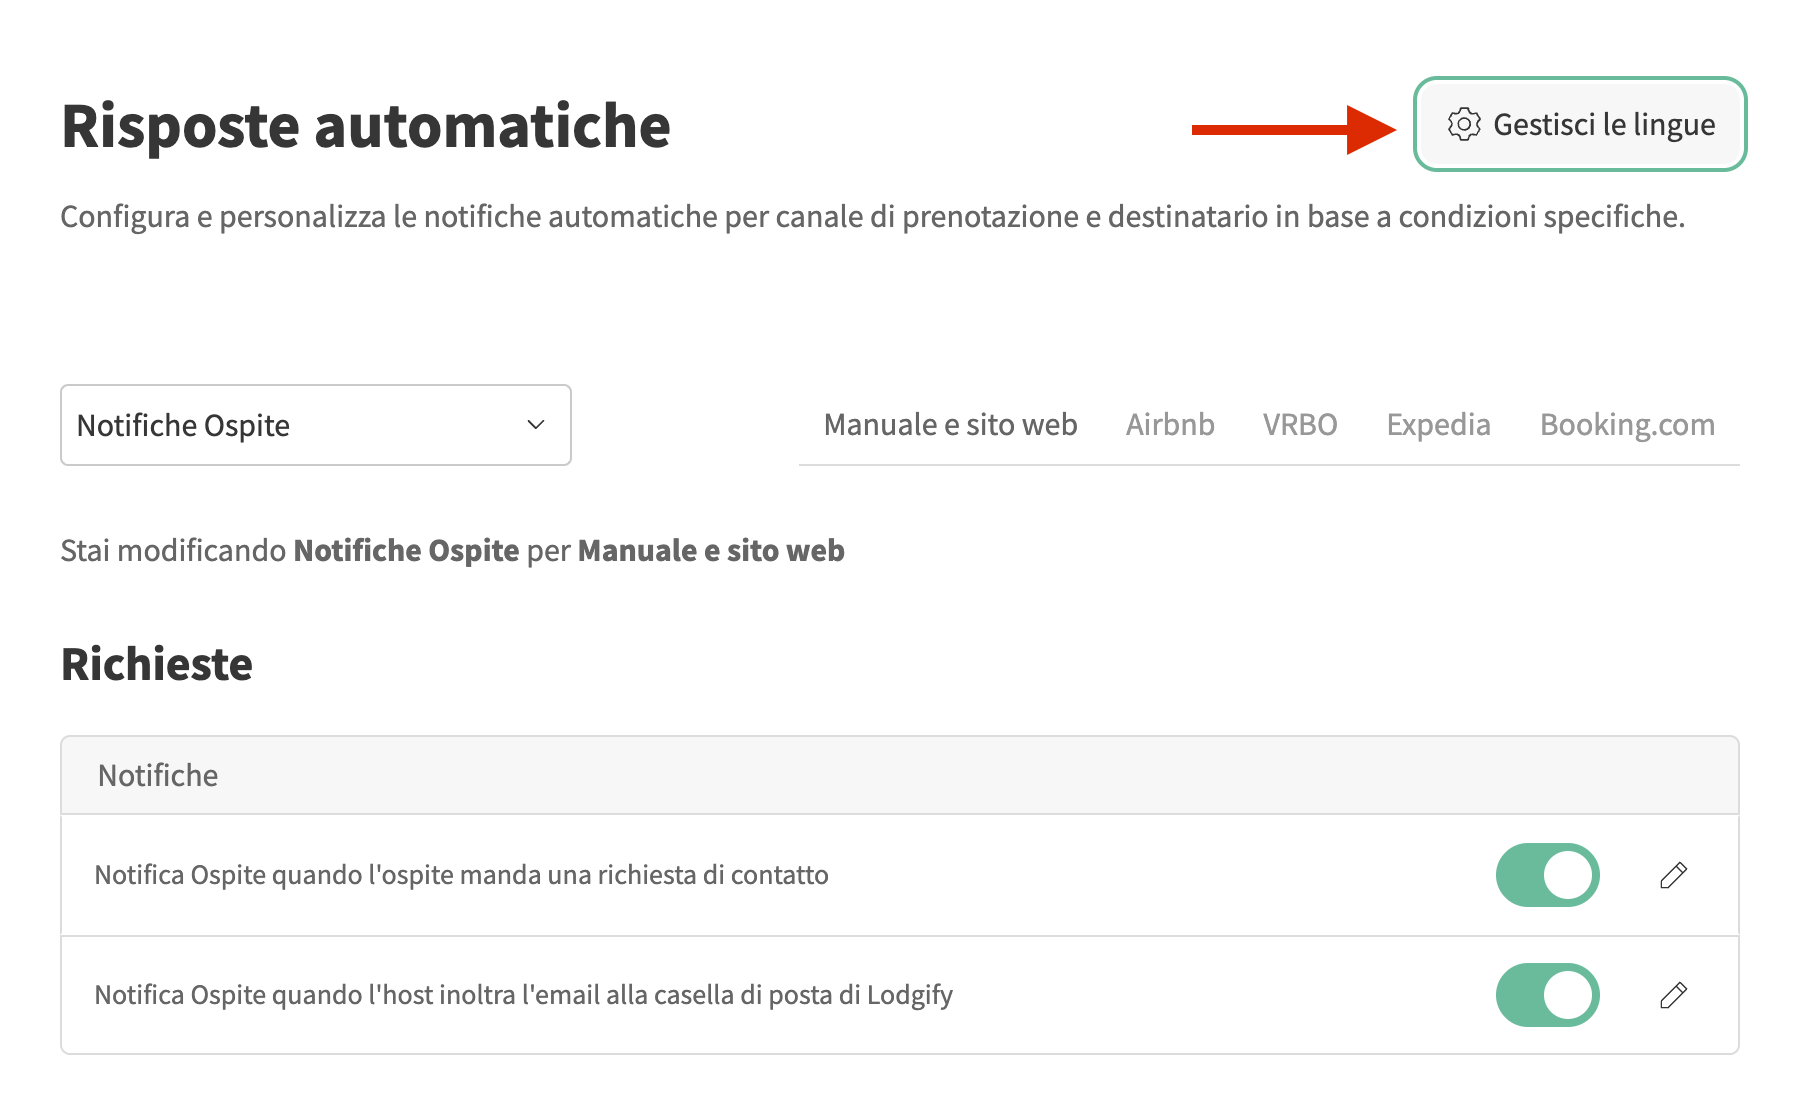Click the chevron arrow in Notifiche Ospite selector
This screenshot has width=1798, height=1098.
click(x=536, y=425)
